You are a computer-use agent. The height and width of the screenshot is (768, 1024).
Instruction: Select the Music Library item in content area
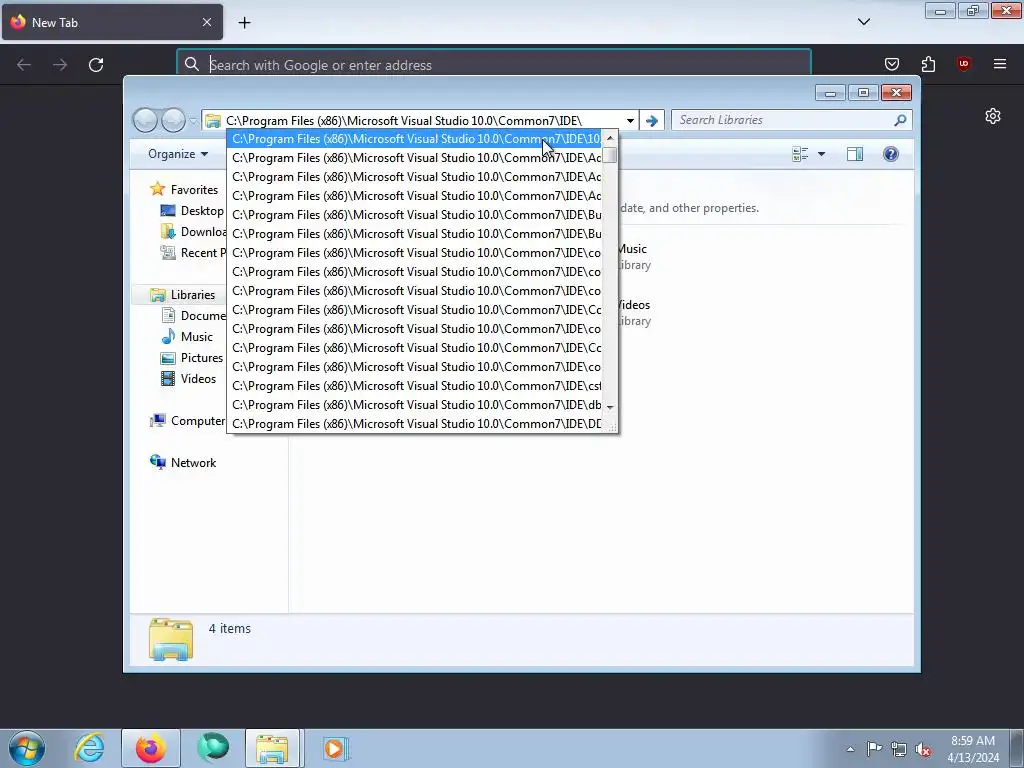click(x=634, y=257)
